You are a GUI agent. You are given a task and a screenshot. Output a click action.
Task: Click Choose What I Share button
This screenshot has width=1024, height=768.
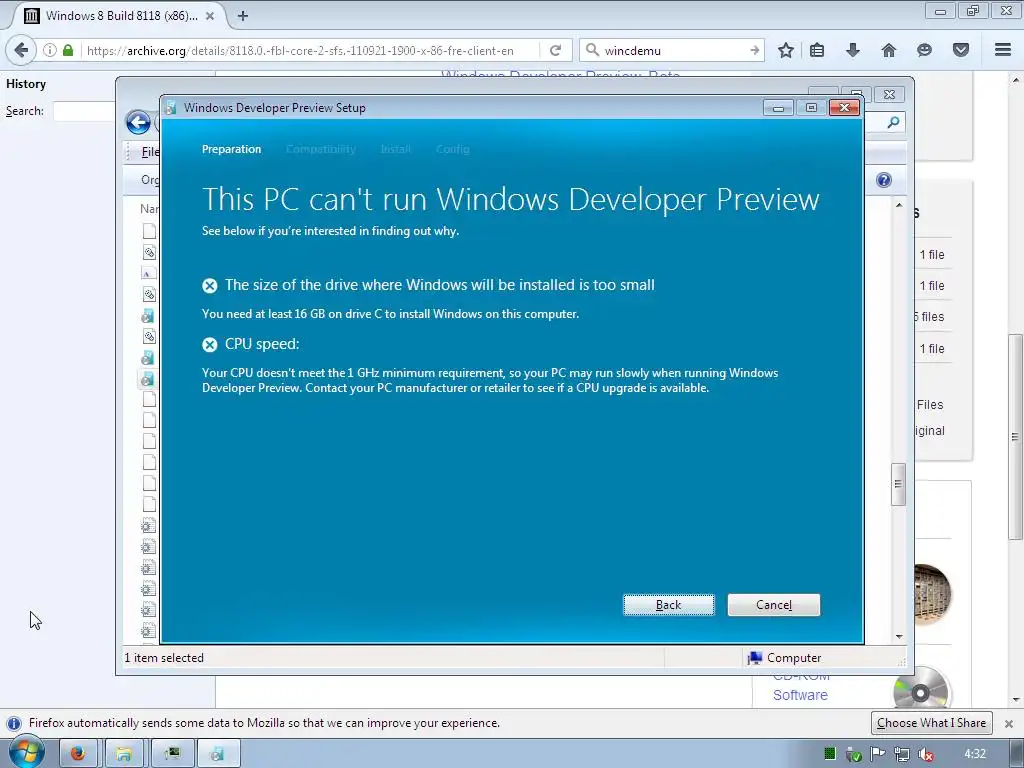click(931, 723)
